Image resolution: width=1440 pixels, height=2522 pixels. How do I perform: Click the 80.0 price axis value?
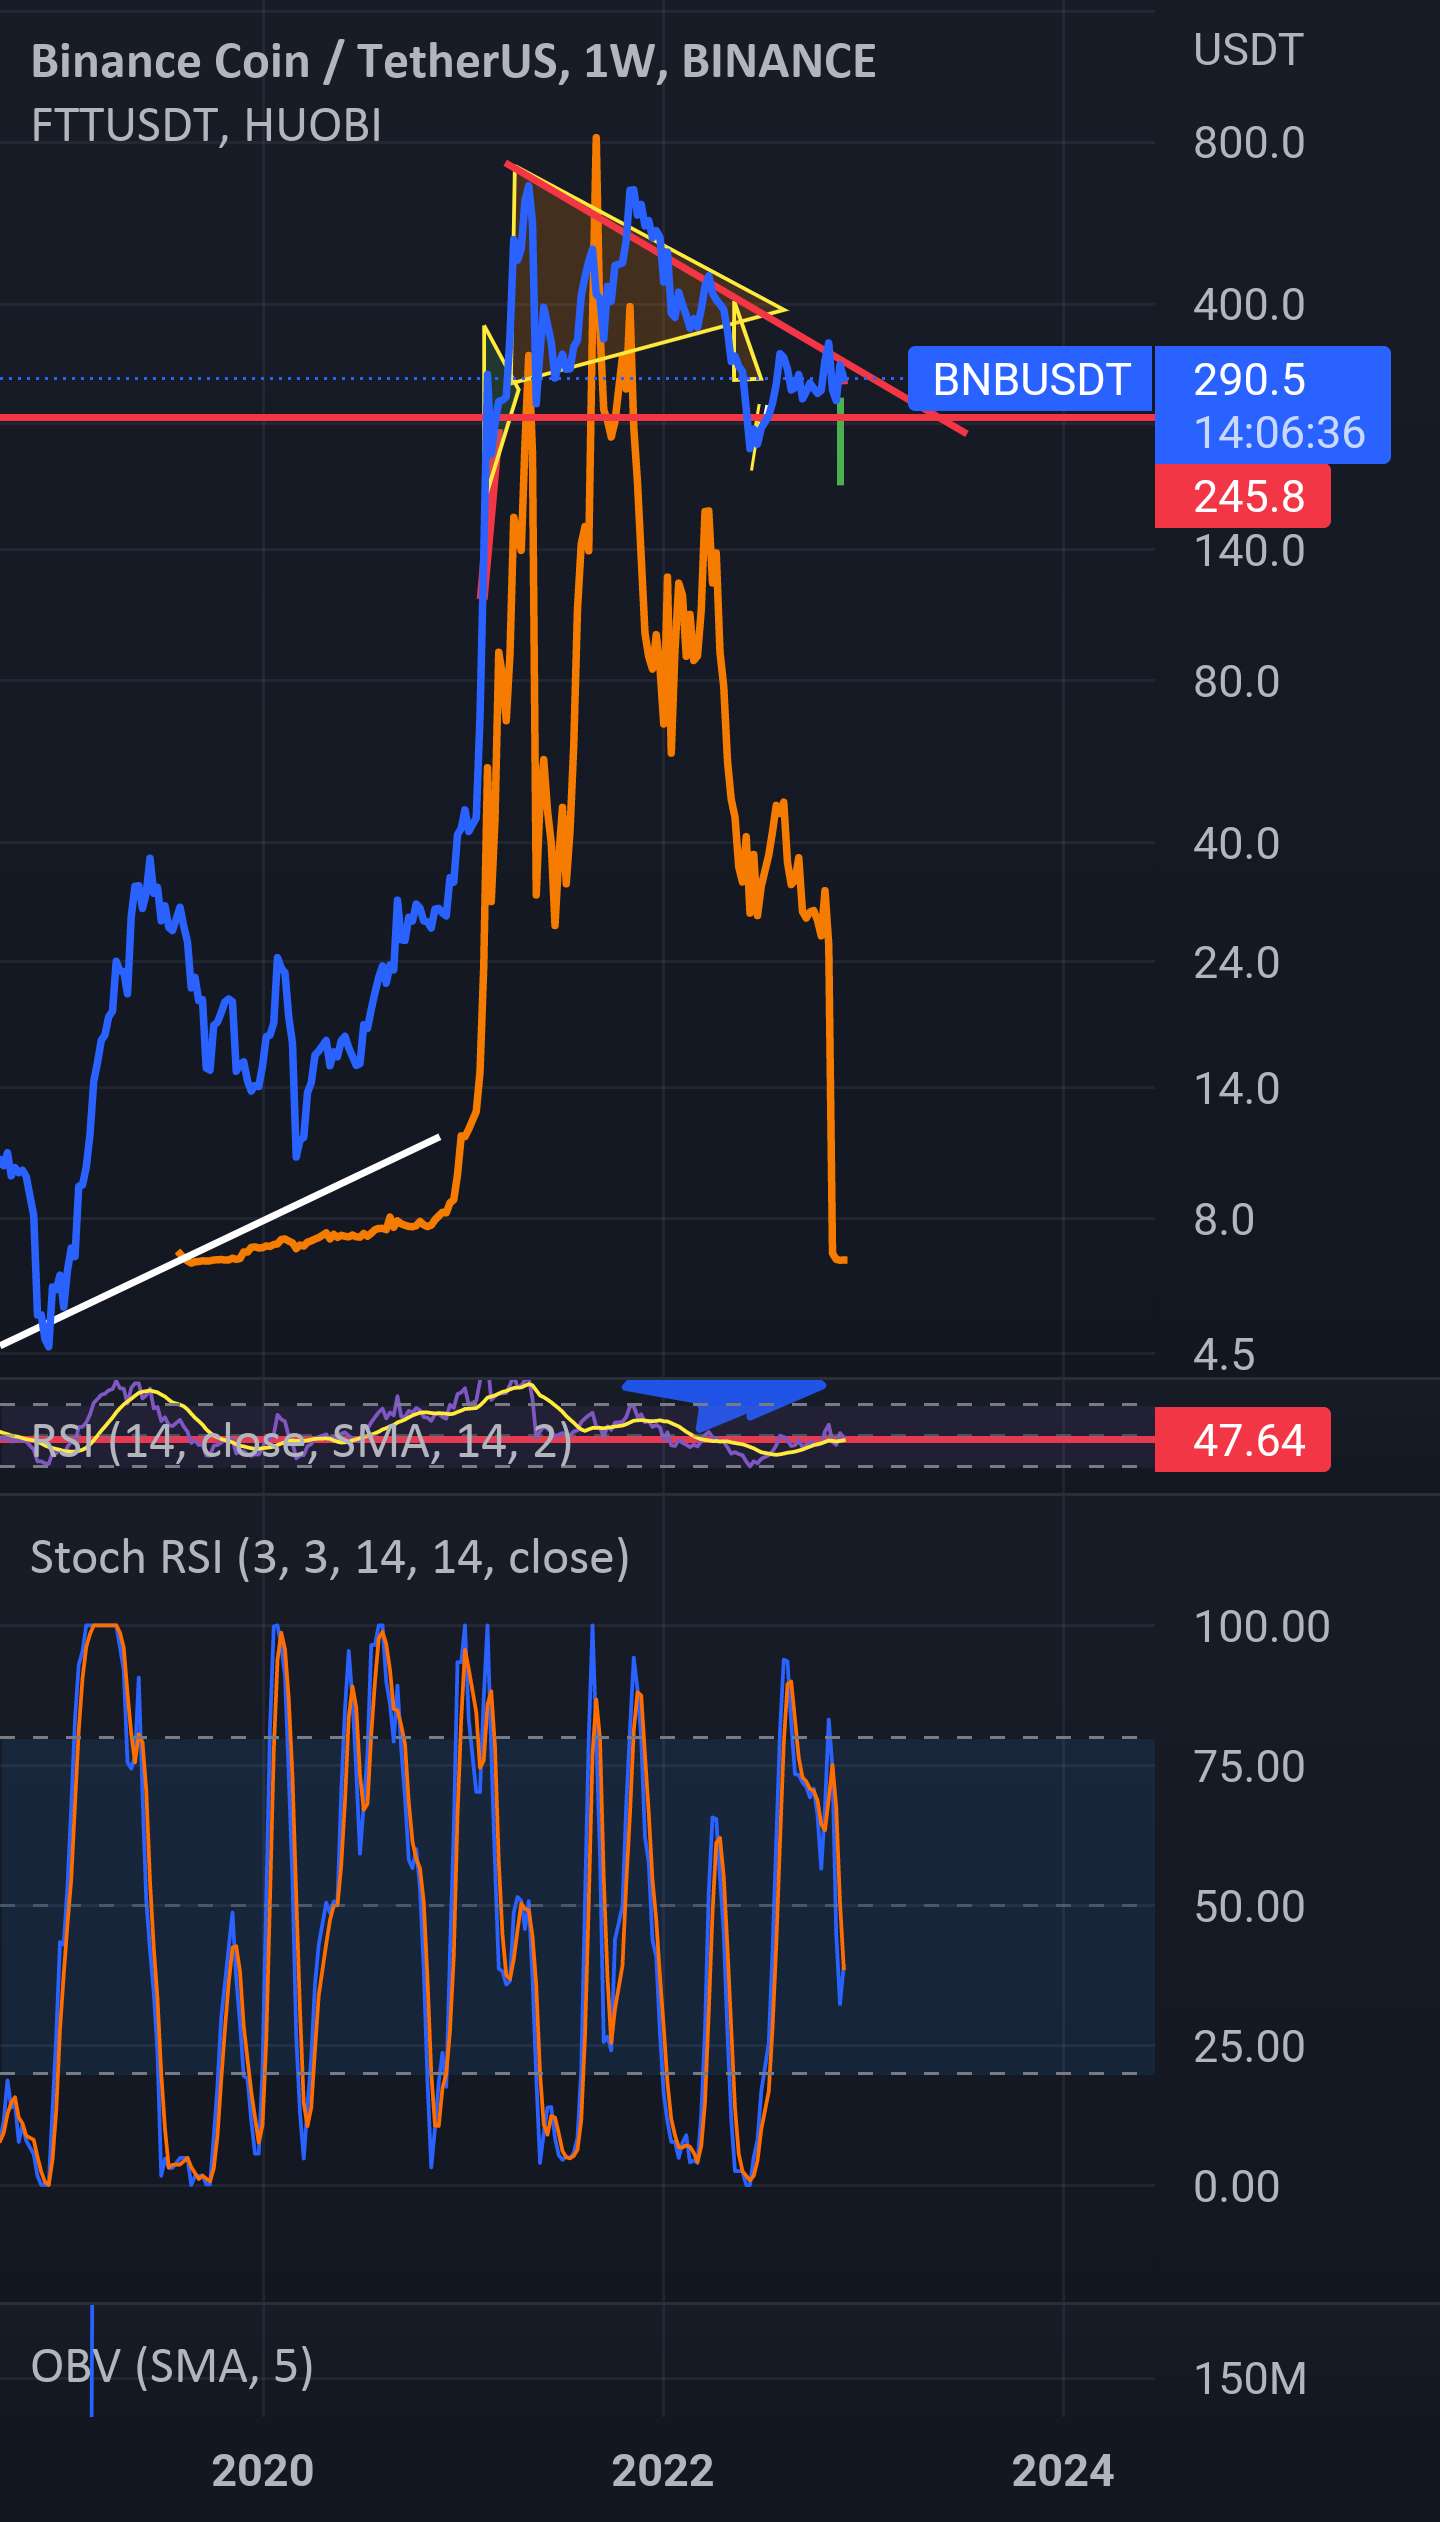pos(1236,682)
